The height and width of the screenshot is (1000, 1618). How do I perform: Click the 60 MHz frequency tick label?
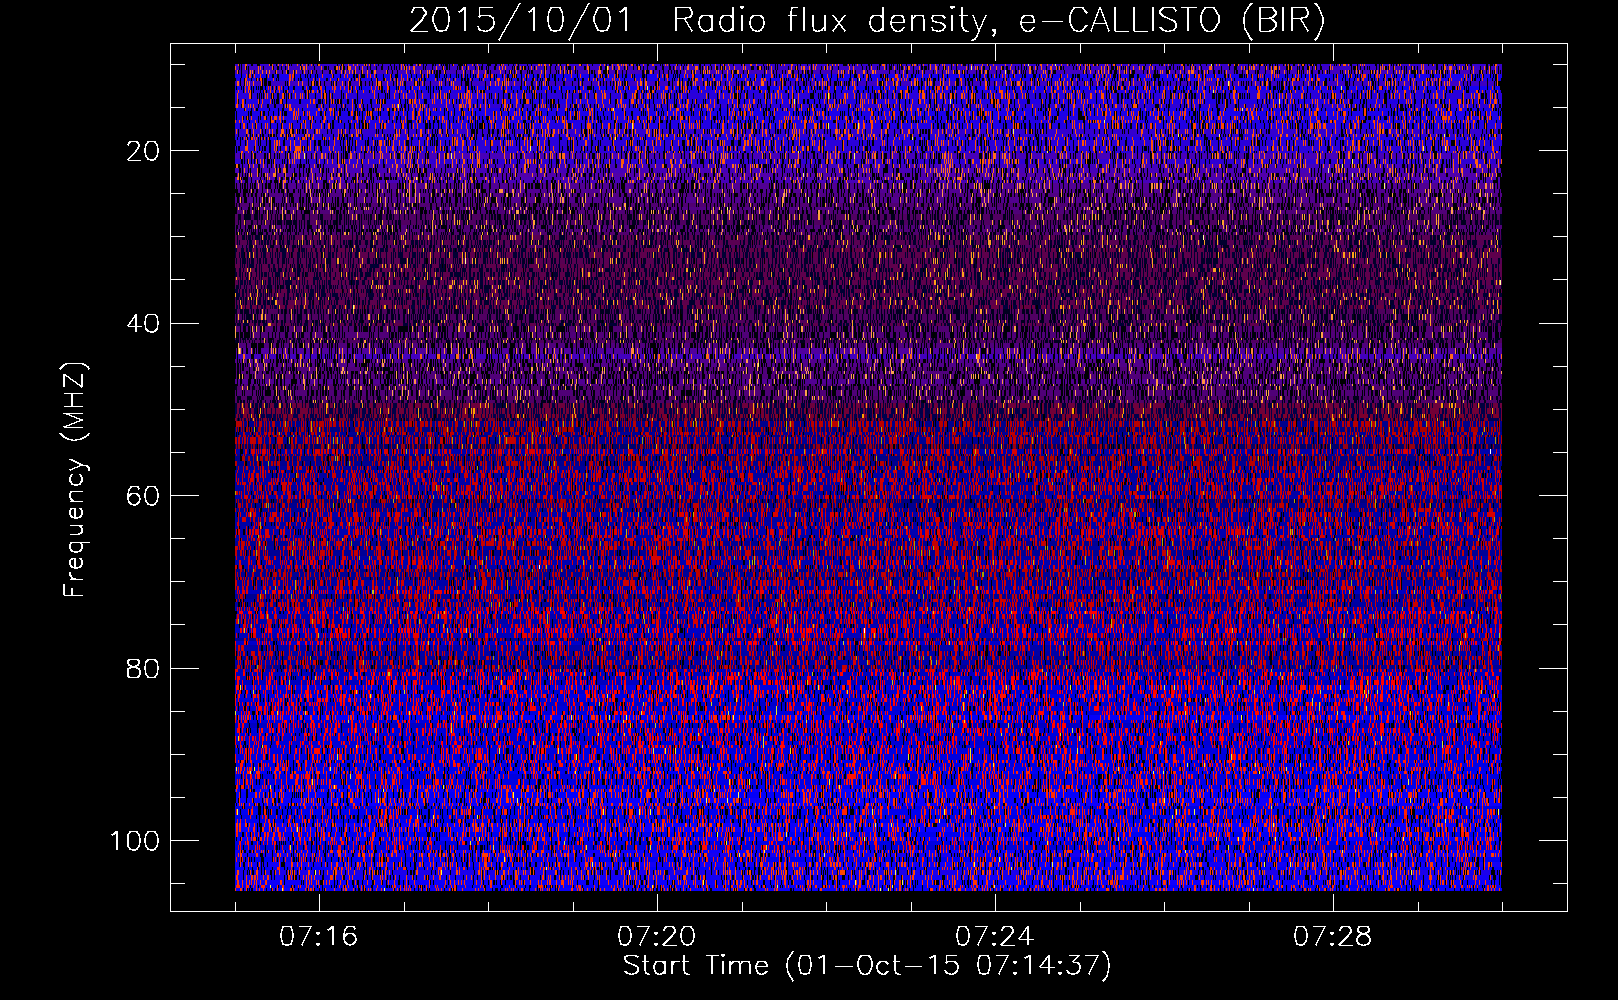pos(144,496)
